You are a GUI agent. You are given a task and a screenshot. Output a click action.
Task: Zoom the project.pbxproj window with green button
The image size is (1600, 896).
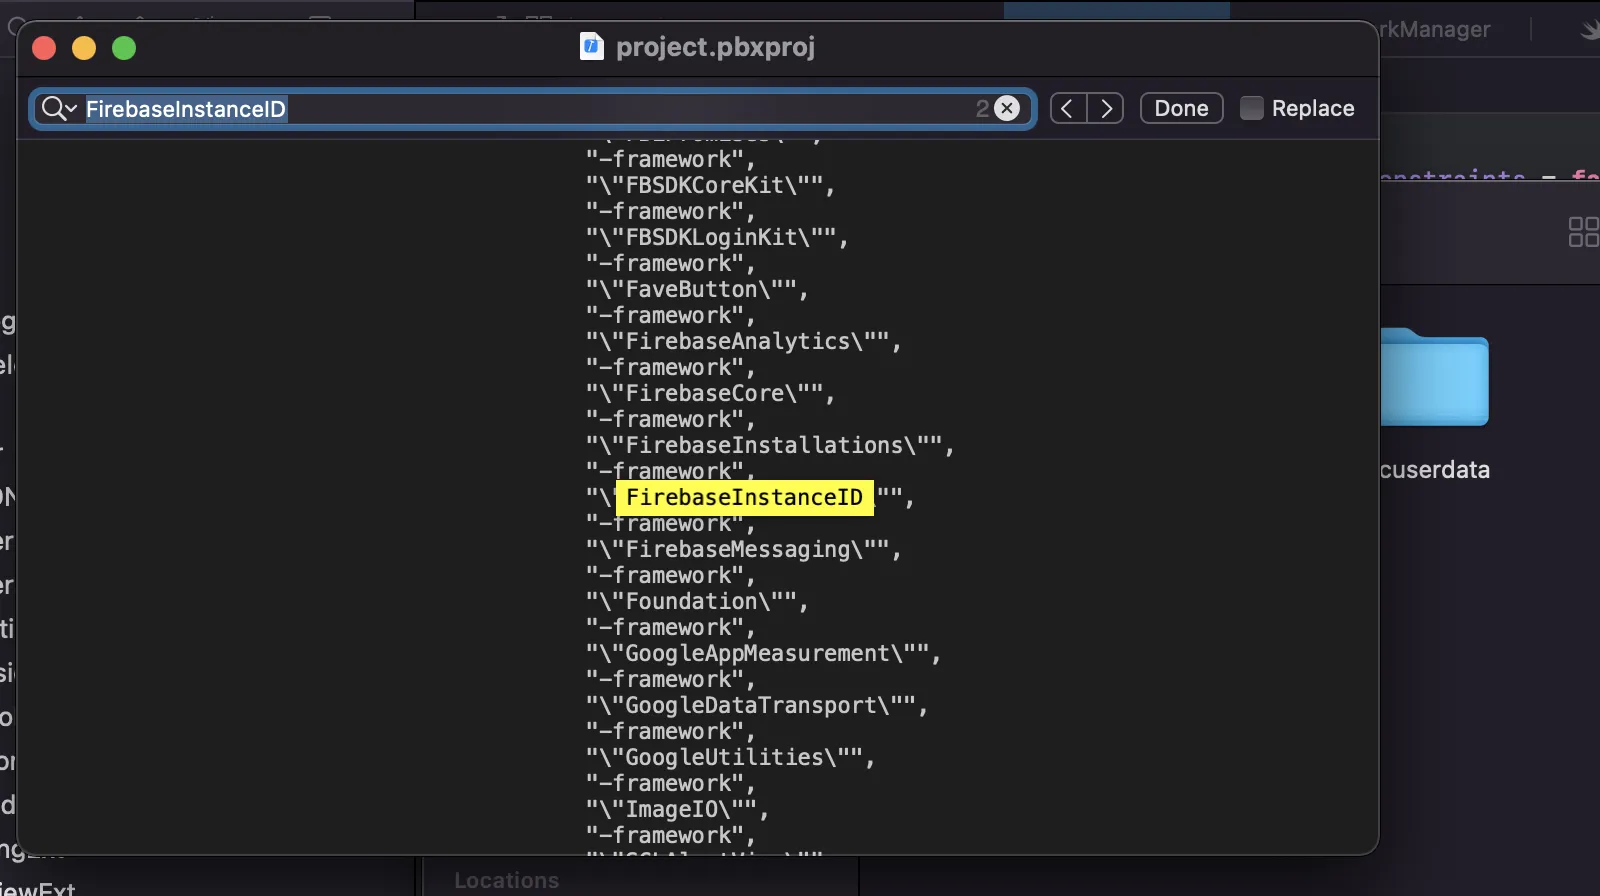[x=124, y=48]
